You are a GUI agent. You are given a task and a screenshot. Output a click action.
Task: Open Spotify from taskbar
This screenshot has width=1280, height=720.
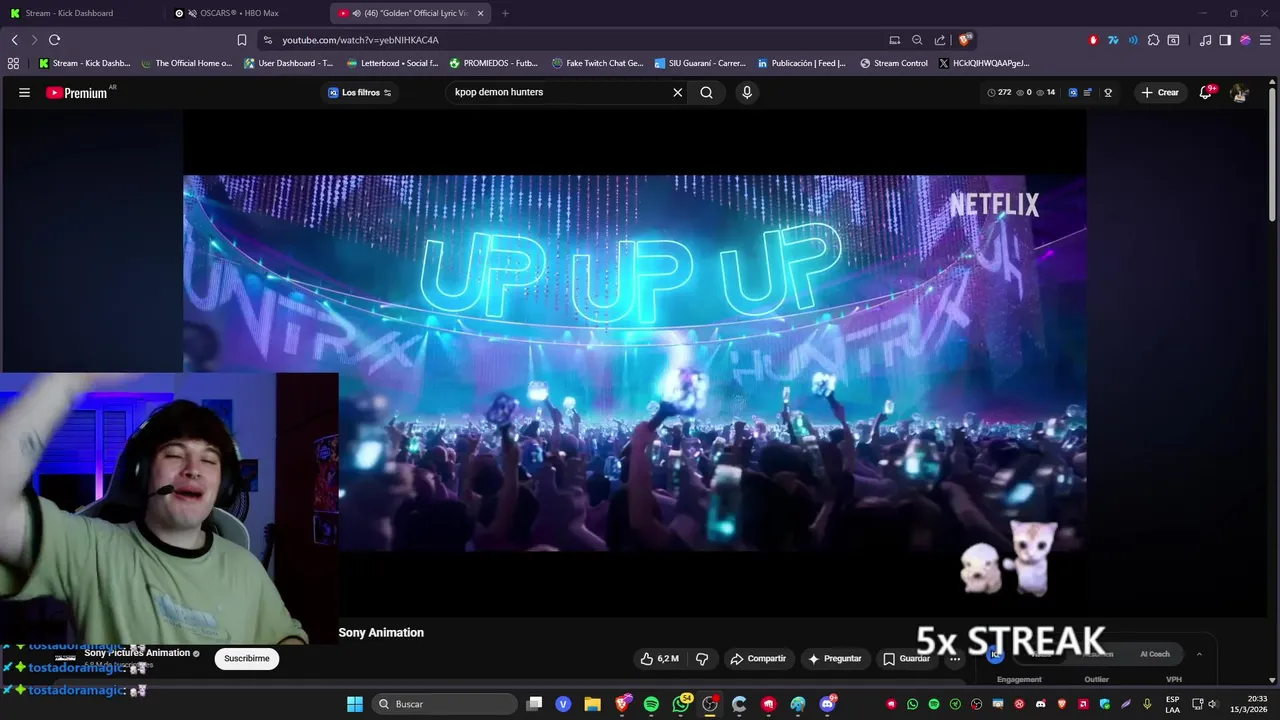point(651,704)
